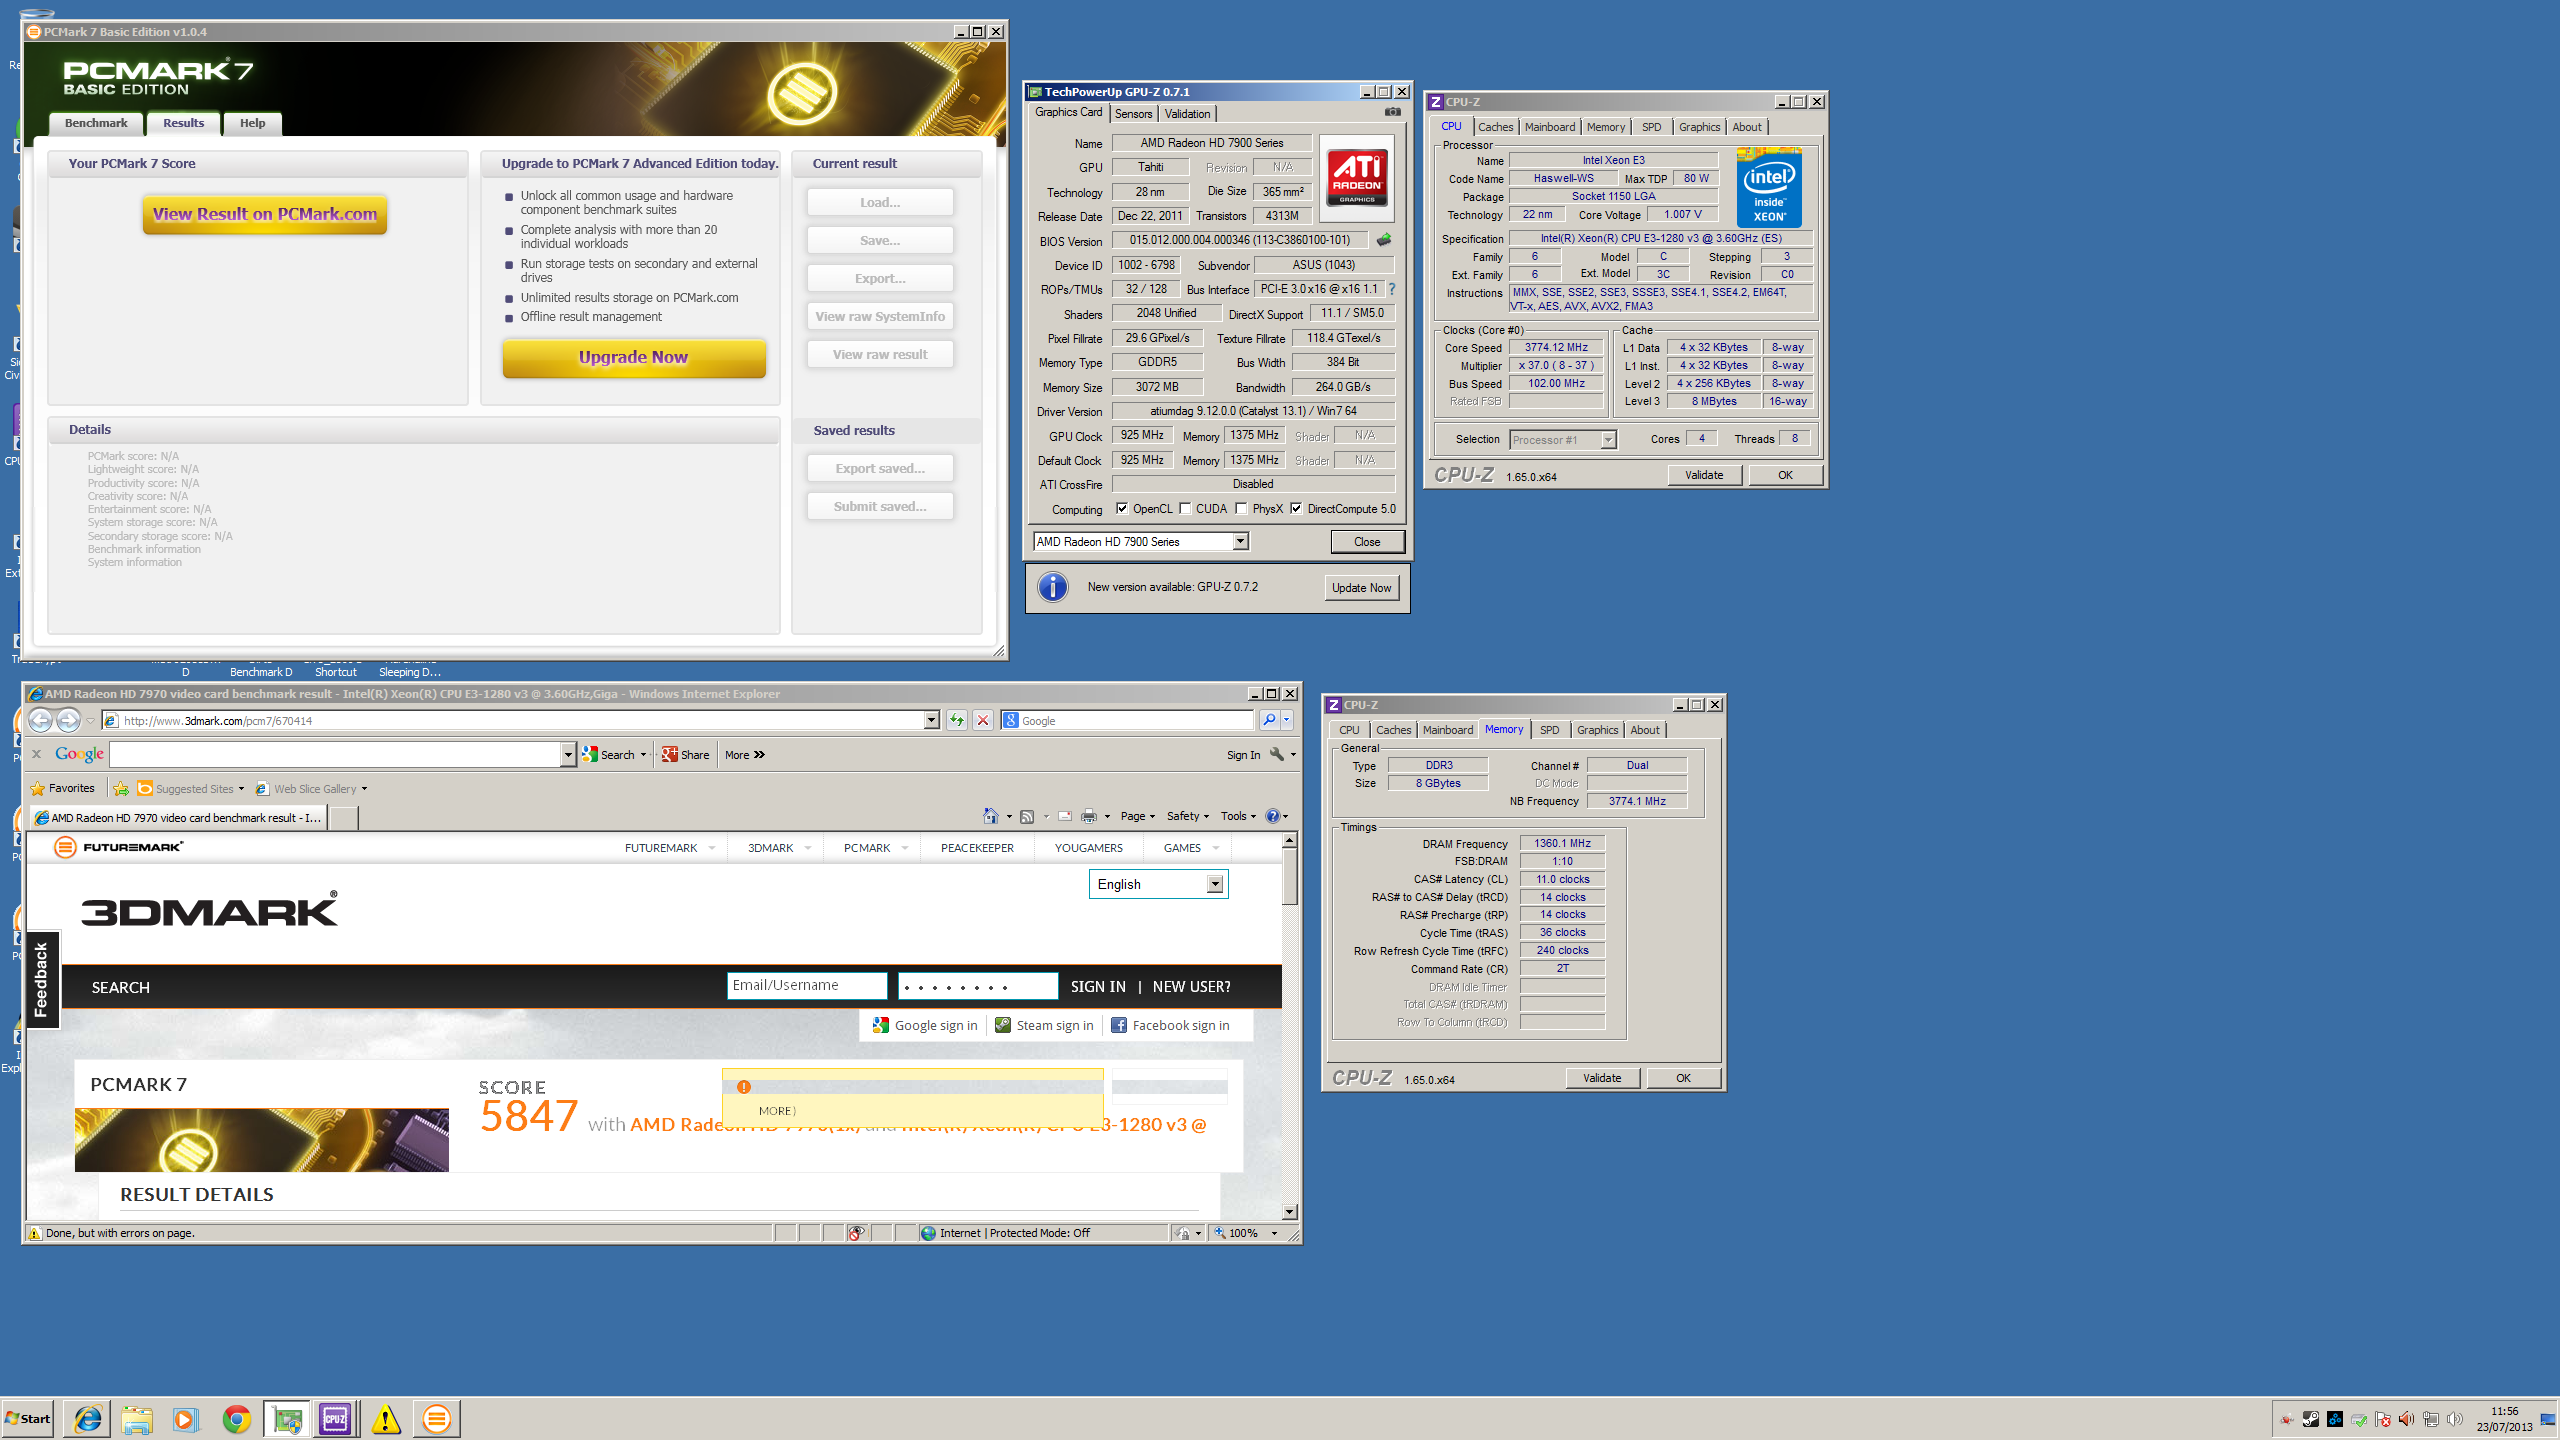Click the IE refresh/compatibility icon
The width and height of the screenshot is (2560, 1440).
[957, 720]
